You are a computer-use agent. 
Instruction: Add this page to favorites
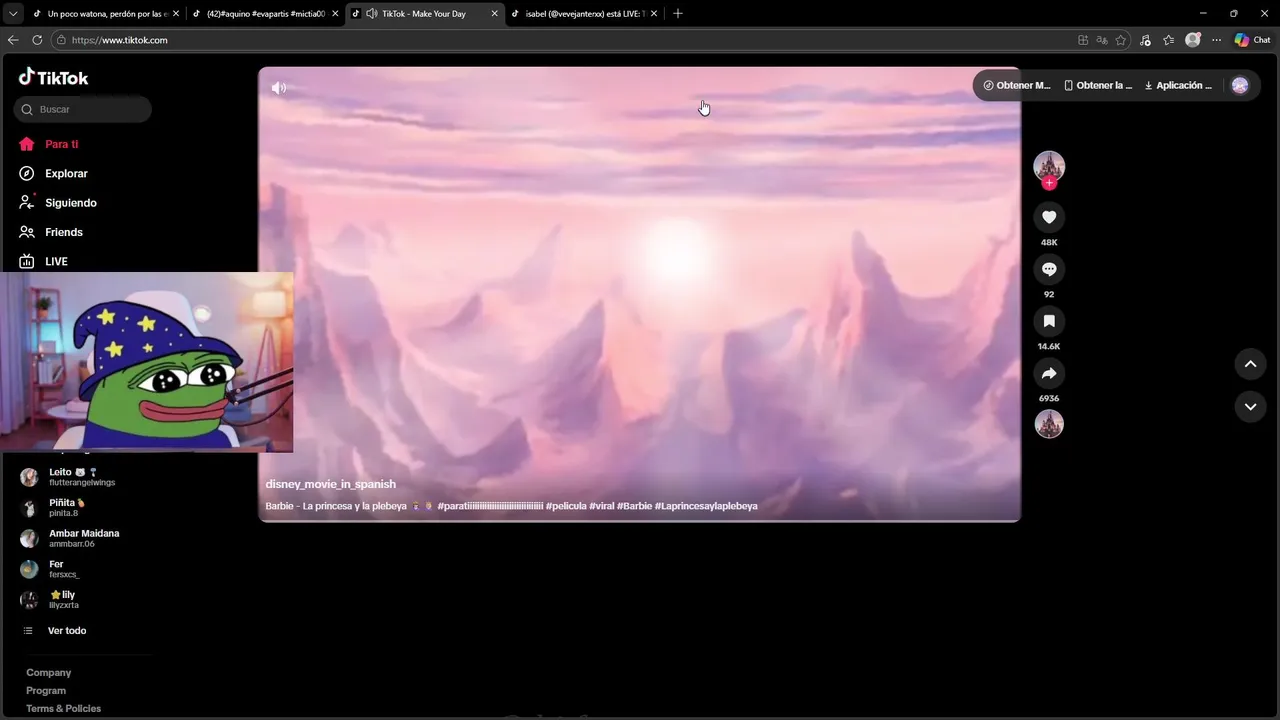click(1121, 40)
